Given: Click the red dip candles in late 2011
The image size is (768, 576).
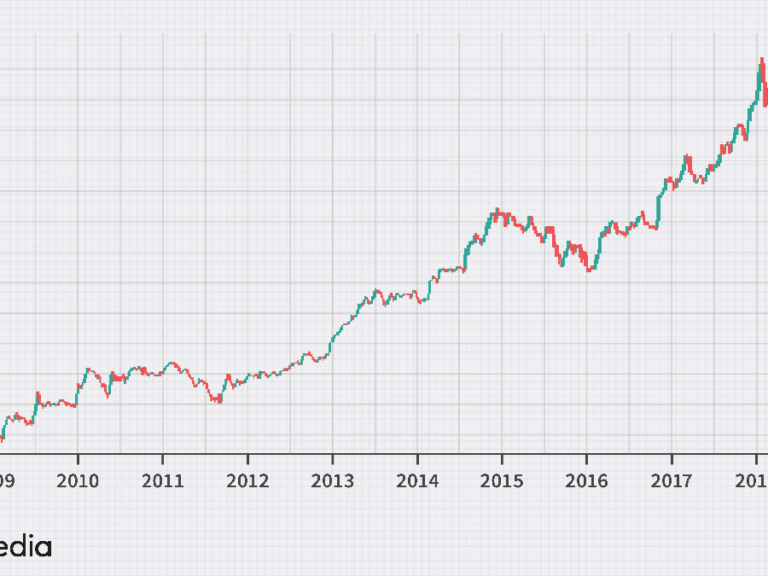Looking at the screenshot, I should pos(215,399).
